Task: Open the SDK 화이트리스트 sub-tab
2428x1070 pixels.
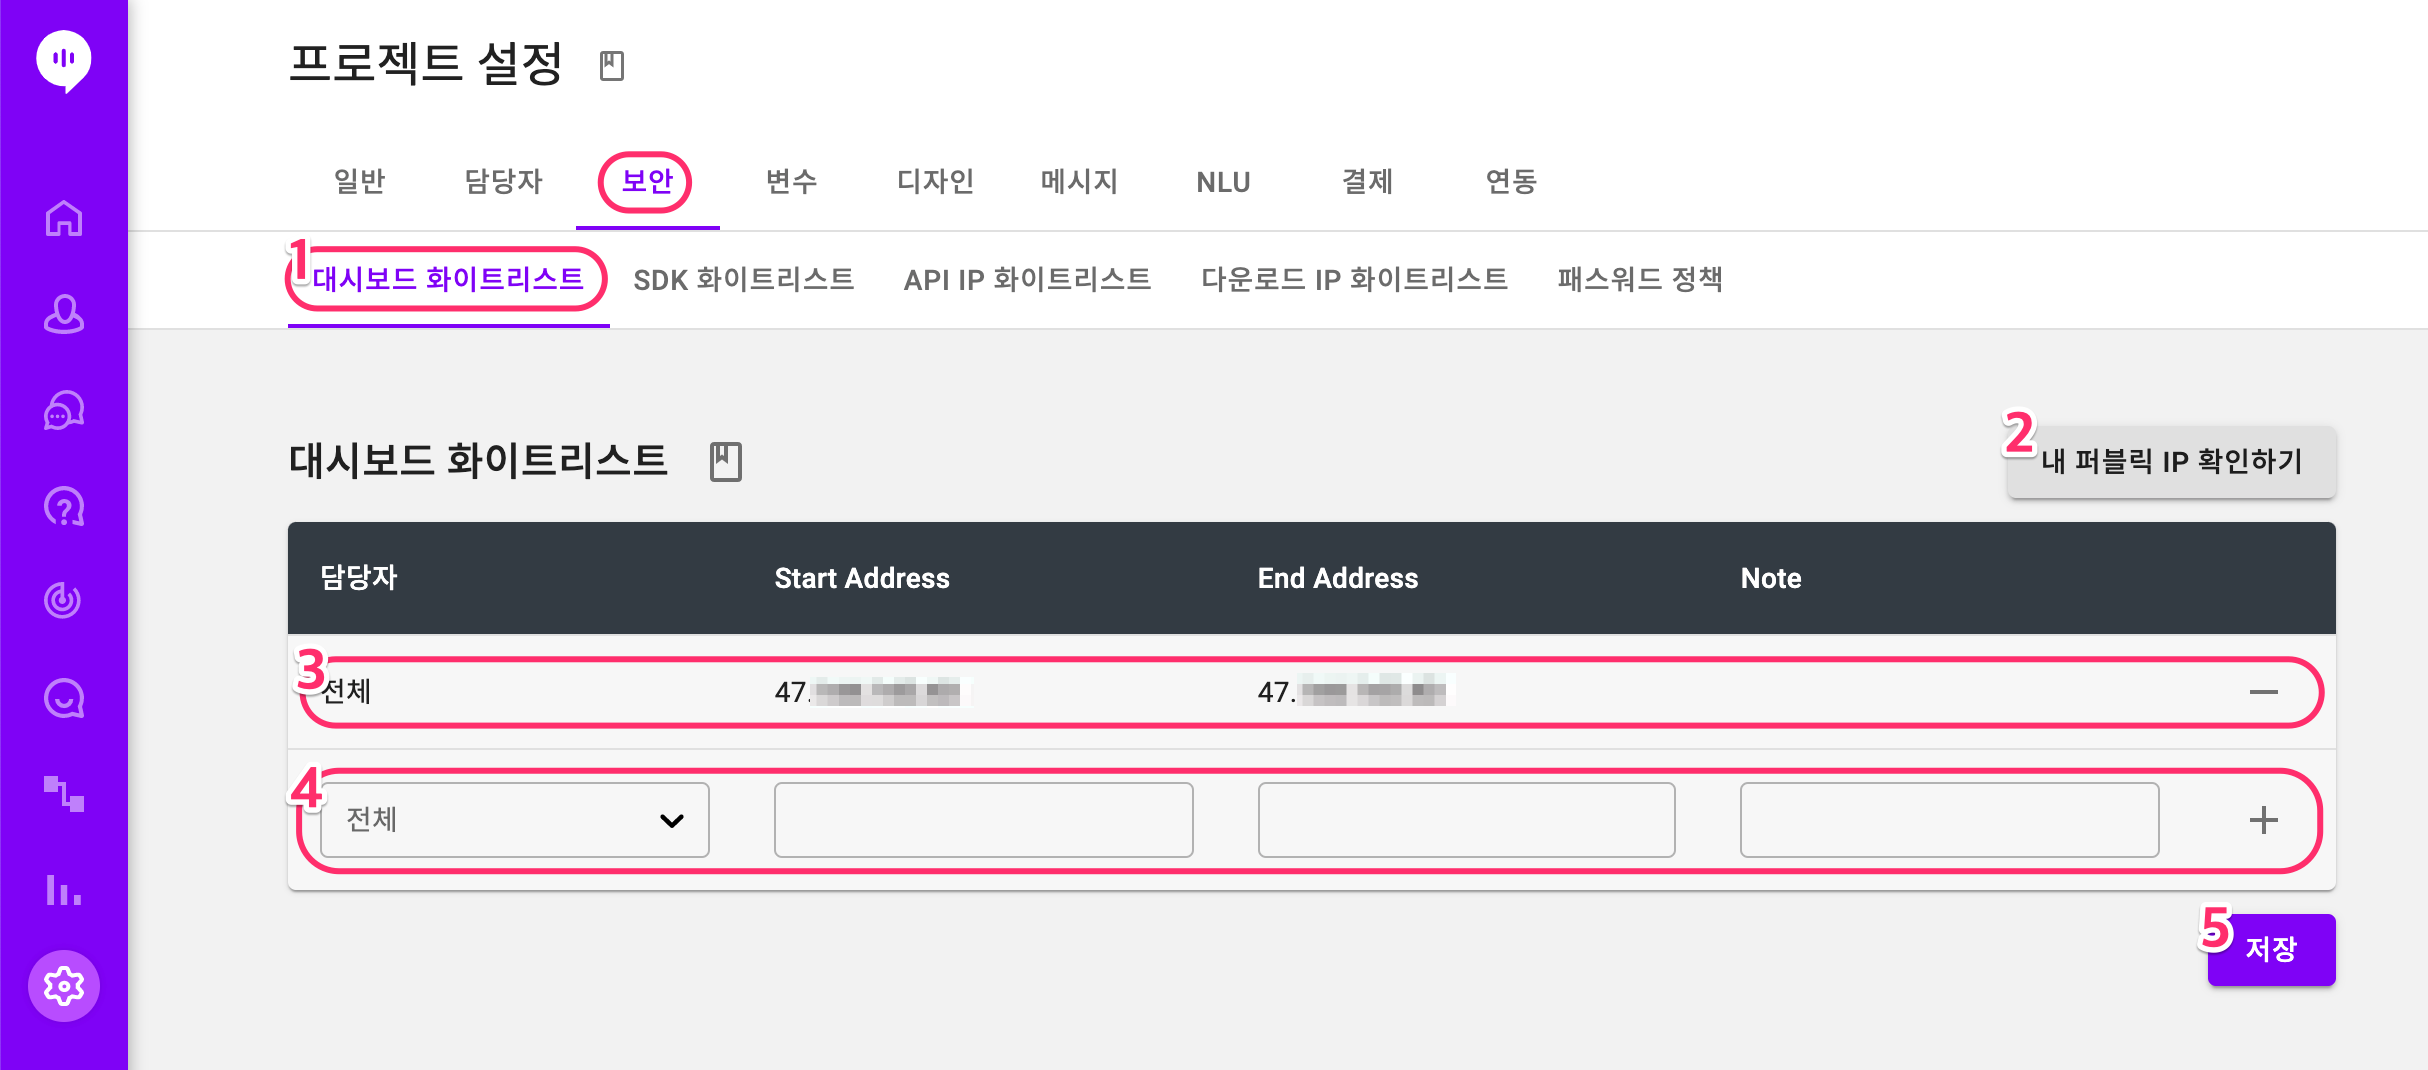Action: pos(744,279)
